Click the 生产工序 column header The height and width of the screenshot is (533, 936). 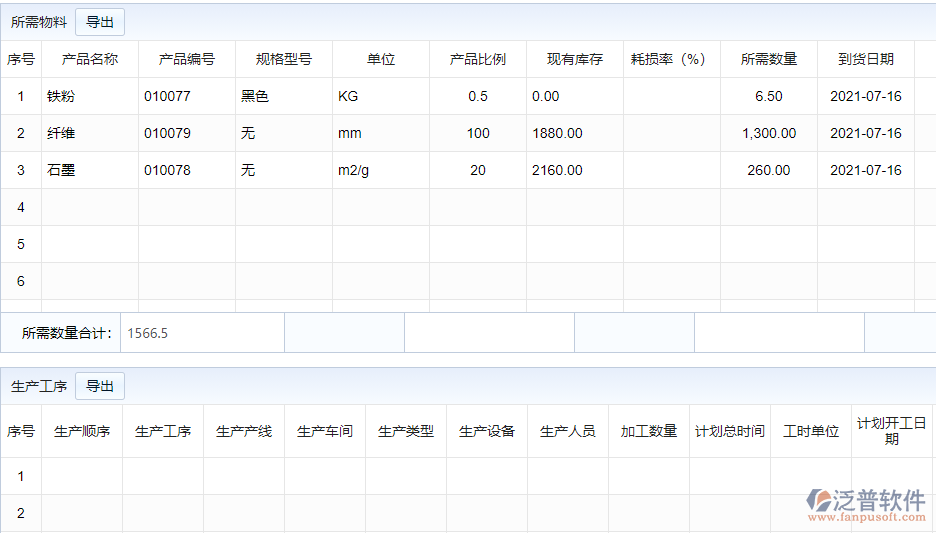pos(163,431)
